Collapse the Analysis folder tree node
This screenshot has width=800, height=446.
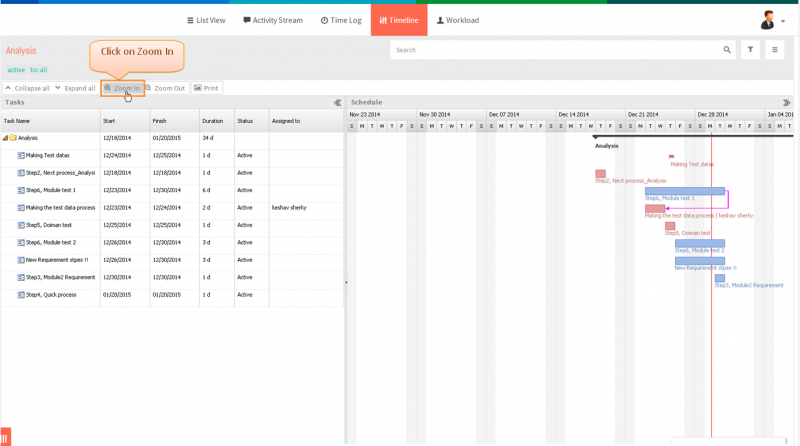tap(5, 138)
